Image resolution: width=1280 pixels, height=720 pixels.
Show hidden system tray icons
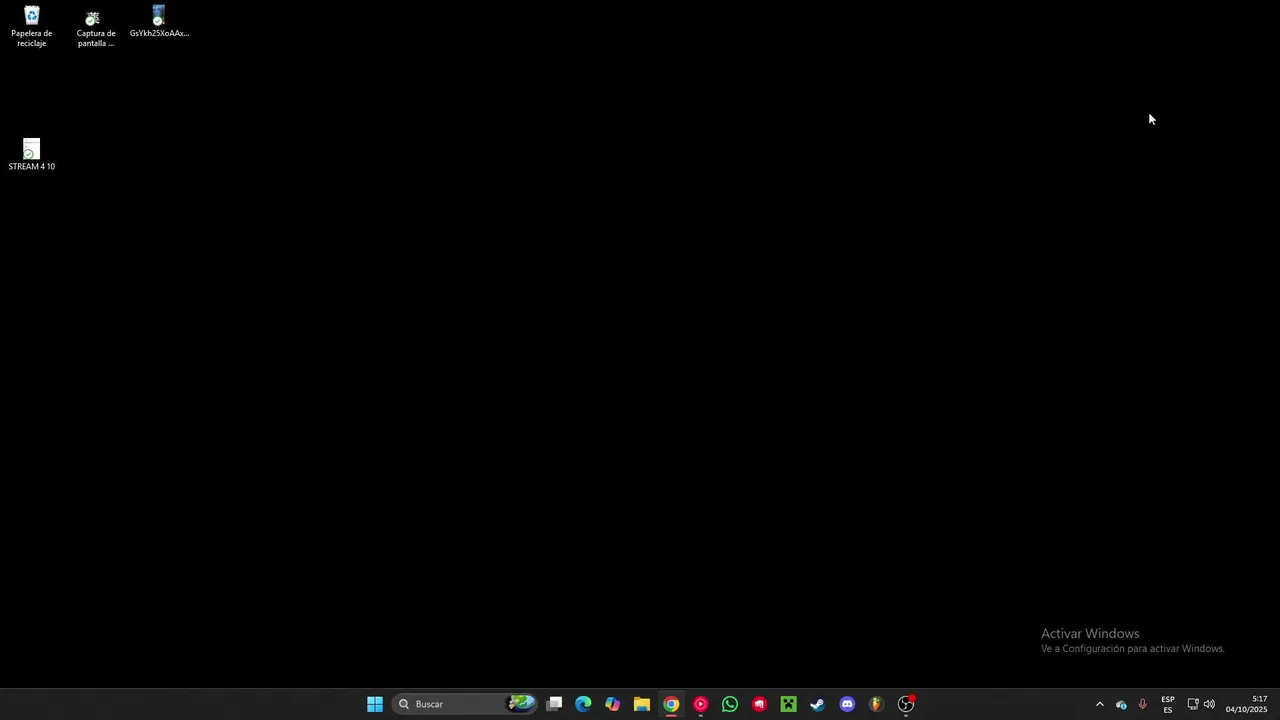click(x=1100, y=704)
